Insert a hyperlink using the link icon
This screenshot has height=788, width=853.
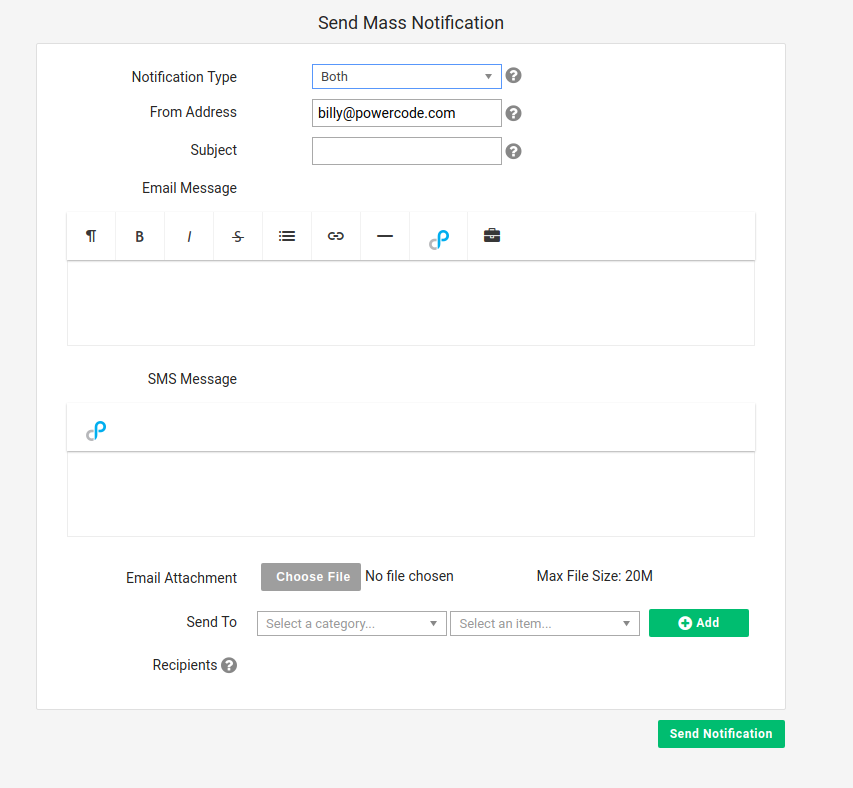pos(336,236)
